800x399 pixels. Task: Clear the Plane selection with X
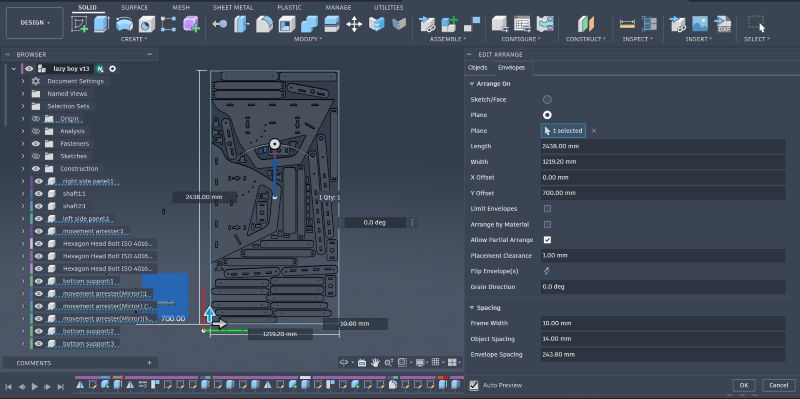click(x=594, y=131)
